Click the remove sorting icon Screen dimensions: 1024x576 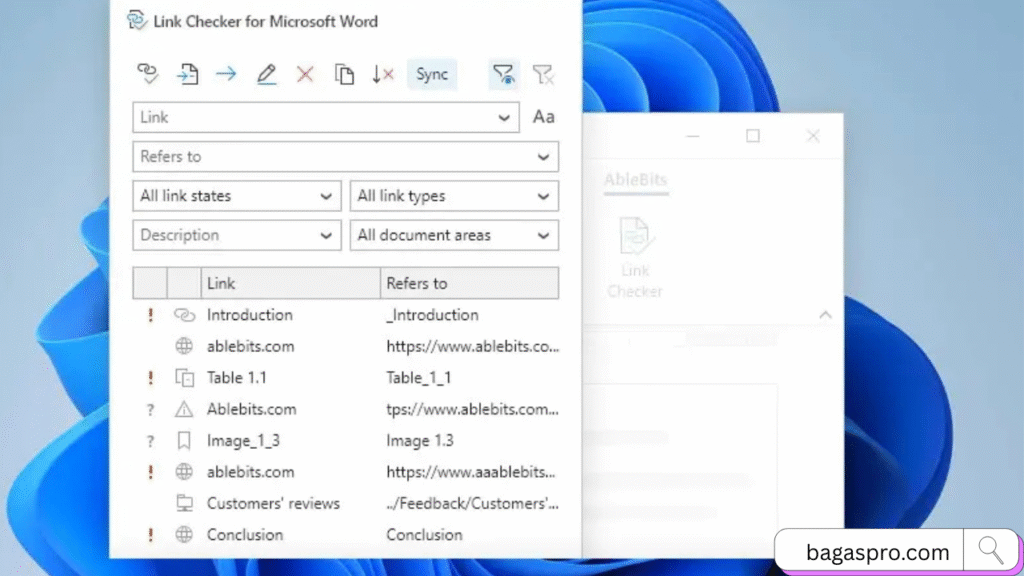pyautogui.click(x=383, y=74)
